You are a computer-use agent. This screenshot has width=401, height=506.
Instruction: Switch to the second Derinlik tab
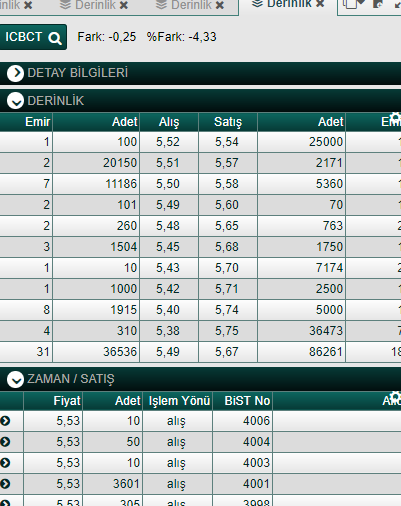pos(89,5)
